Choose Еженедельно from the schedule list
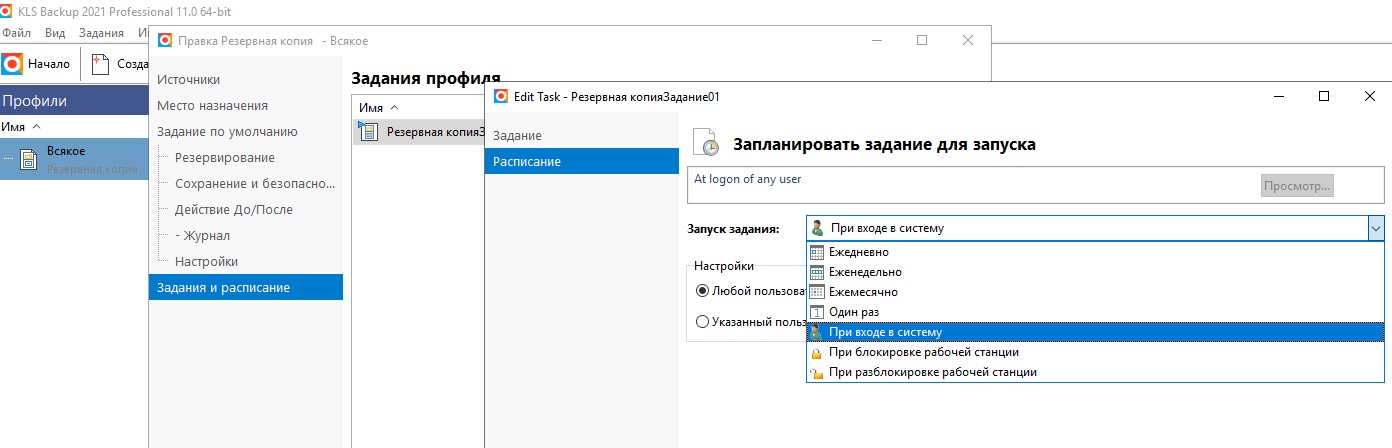This screenshot has width=1392, height=448. pyautogui.click(x=864, y=272)
